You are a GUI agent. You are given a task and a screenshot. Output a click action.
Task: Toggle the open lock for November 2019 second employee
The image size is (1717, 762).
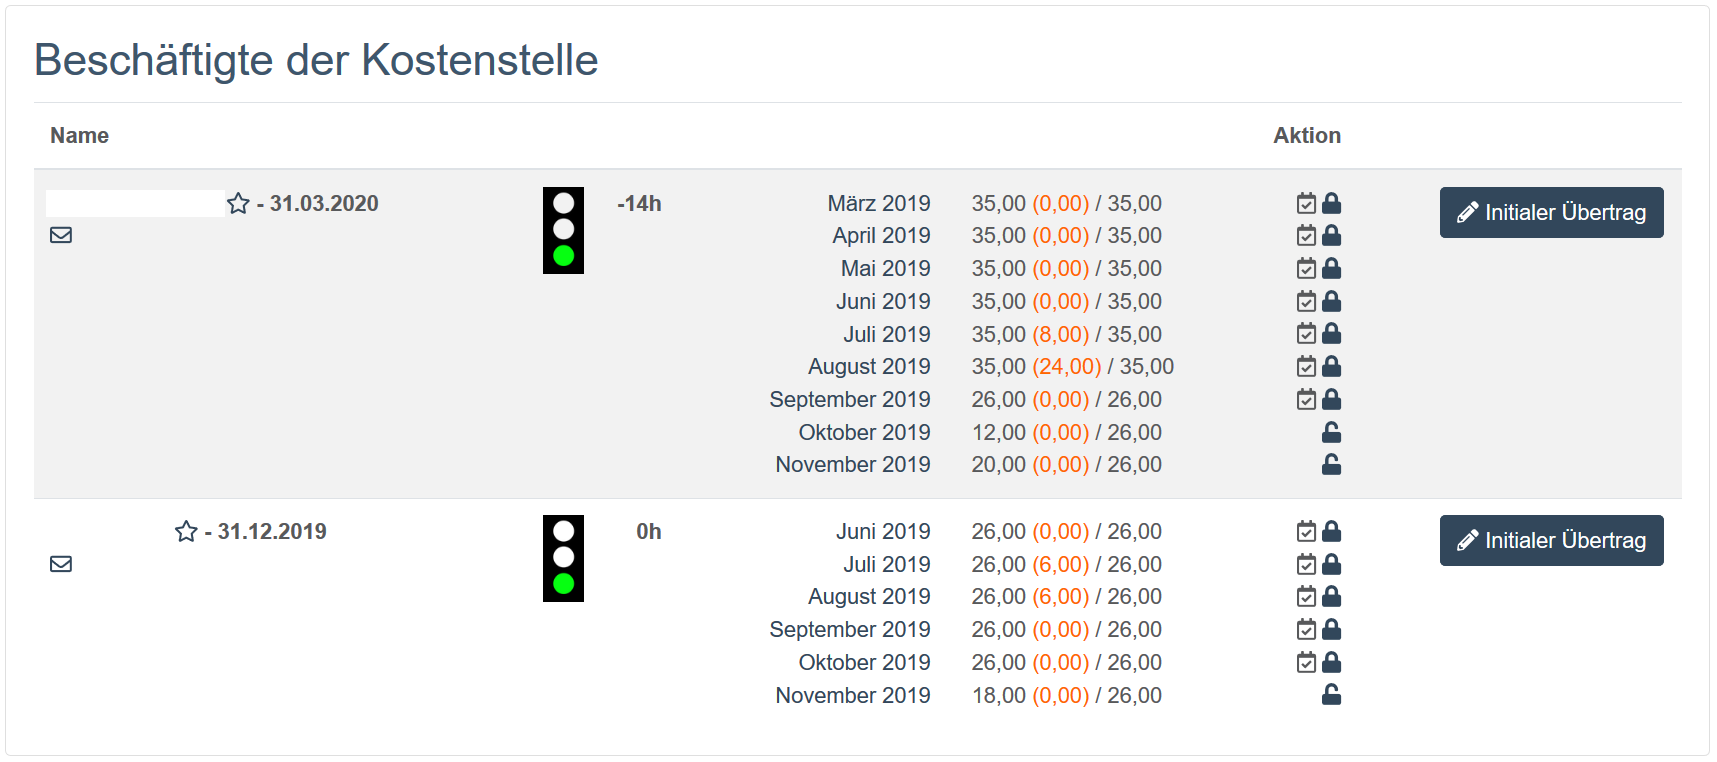1331,695
